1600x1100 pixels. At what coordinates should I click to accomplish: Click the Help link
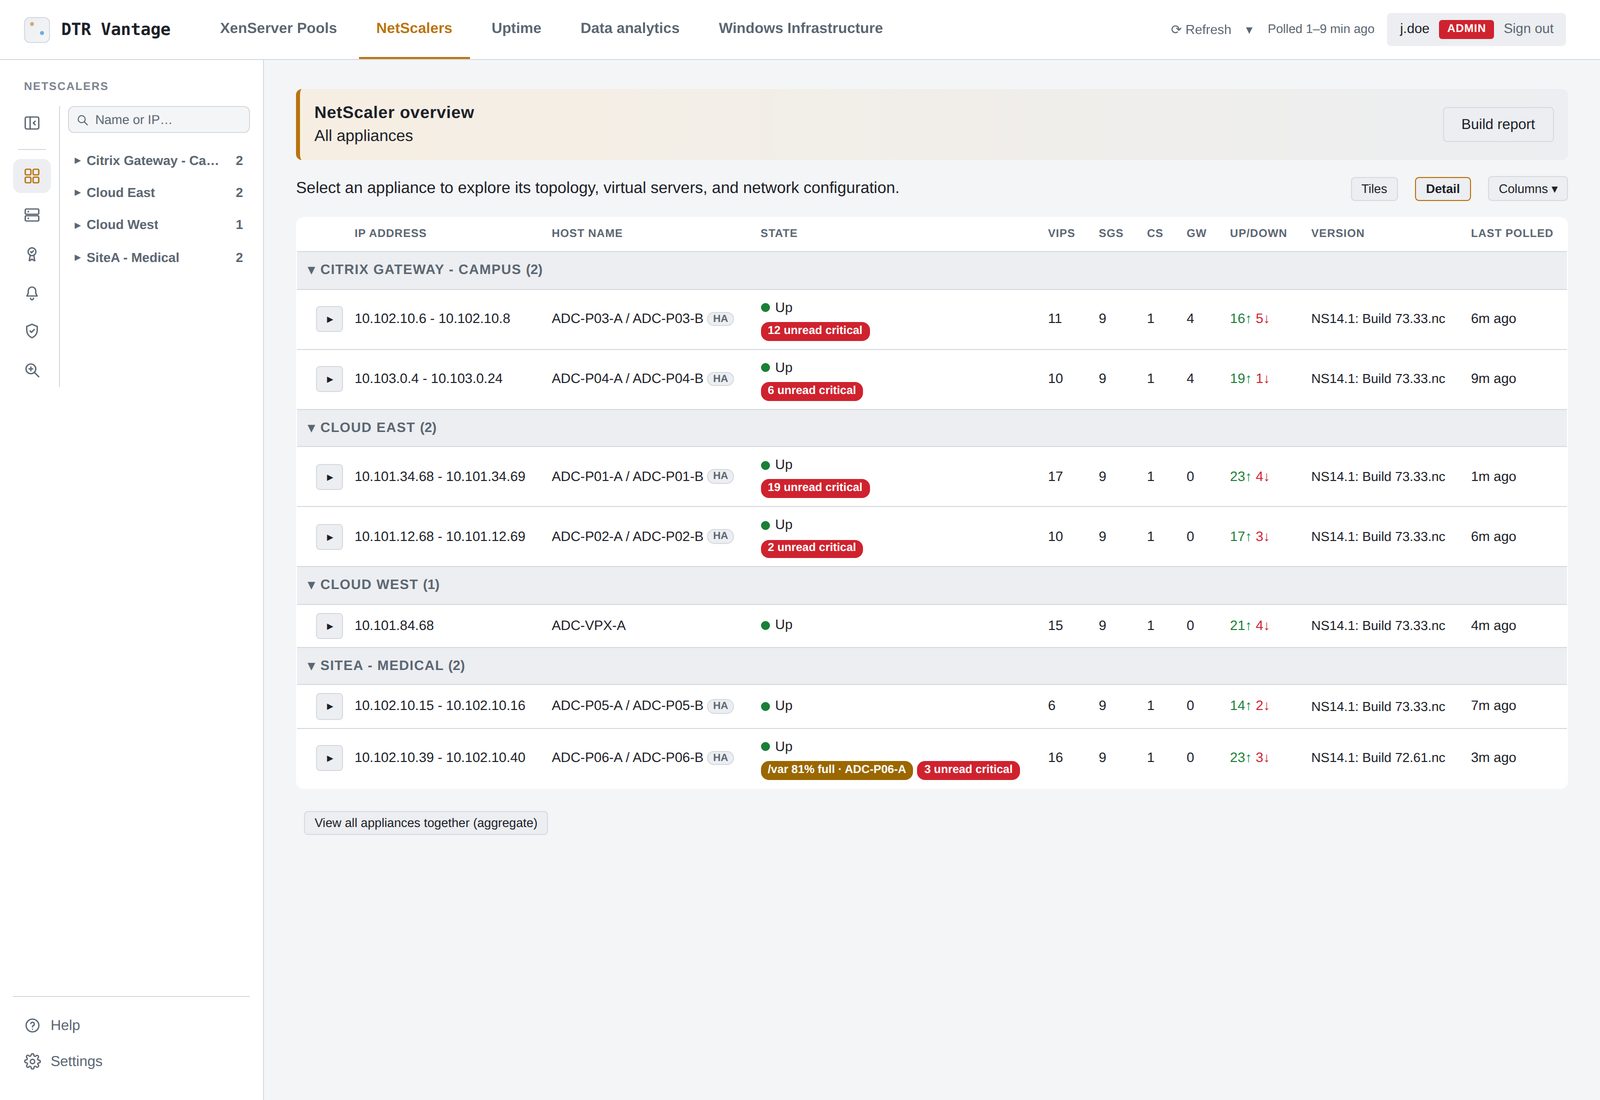point(65,1025)
